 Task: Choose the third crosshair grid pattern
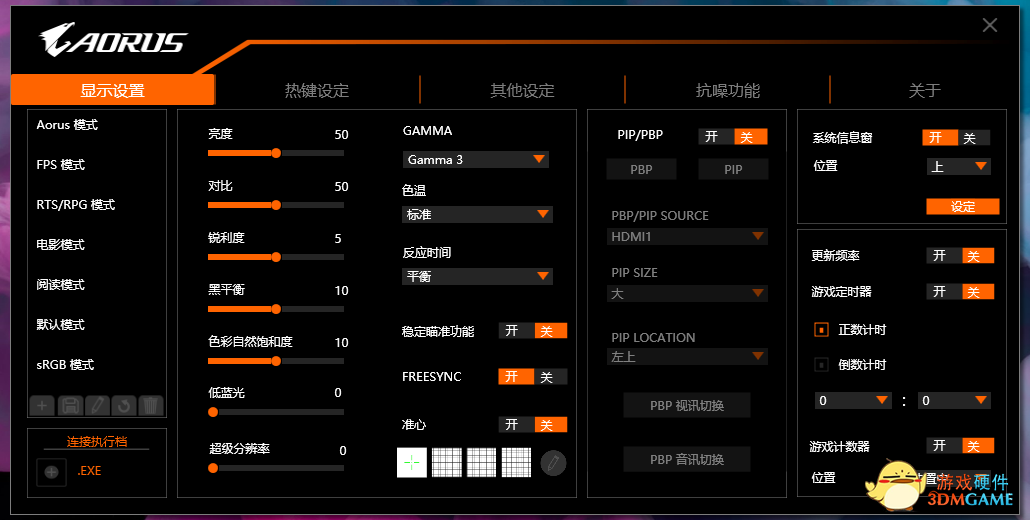[x=481, y=462]
